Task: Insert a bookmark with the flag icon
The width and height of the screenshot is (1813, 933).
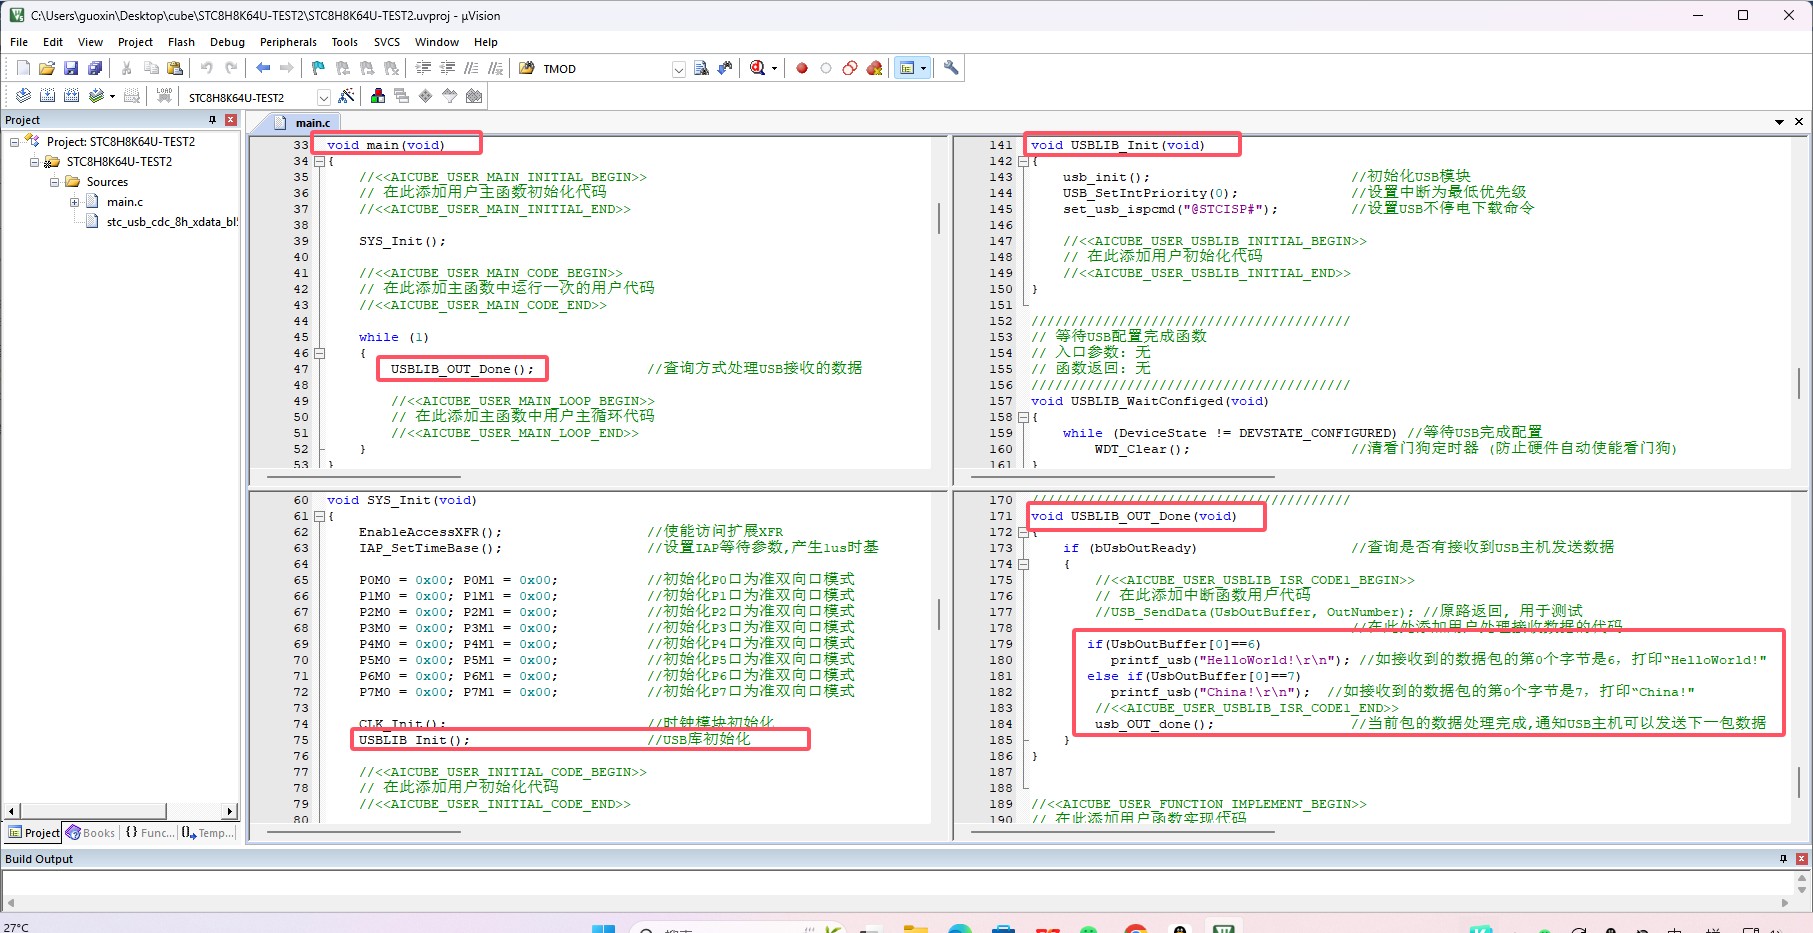Action: click(x=318, y=68)
